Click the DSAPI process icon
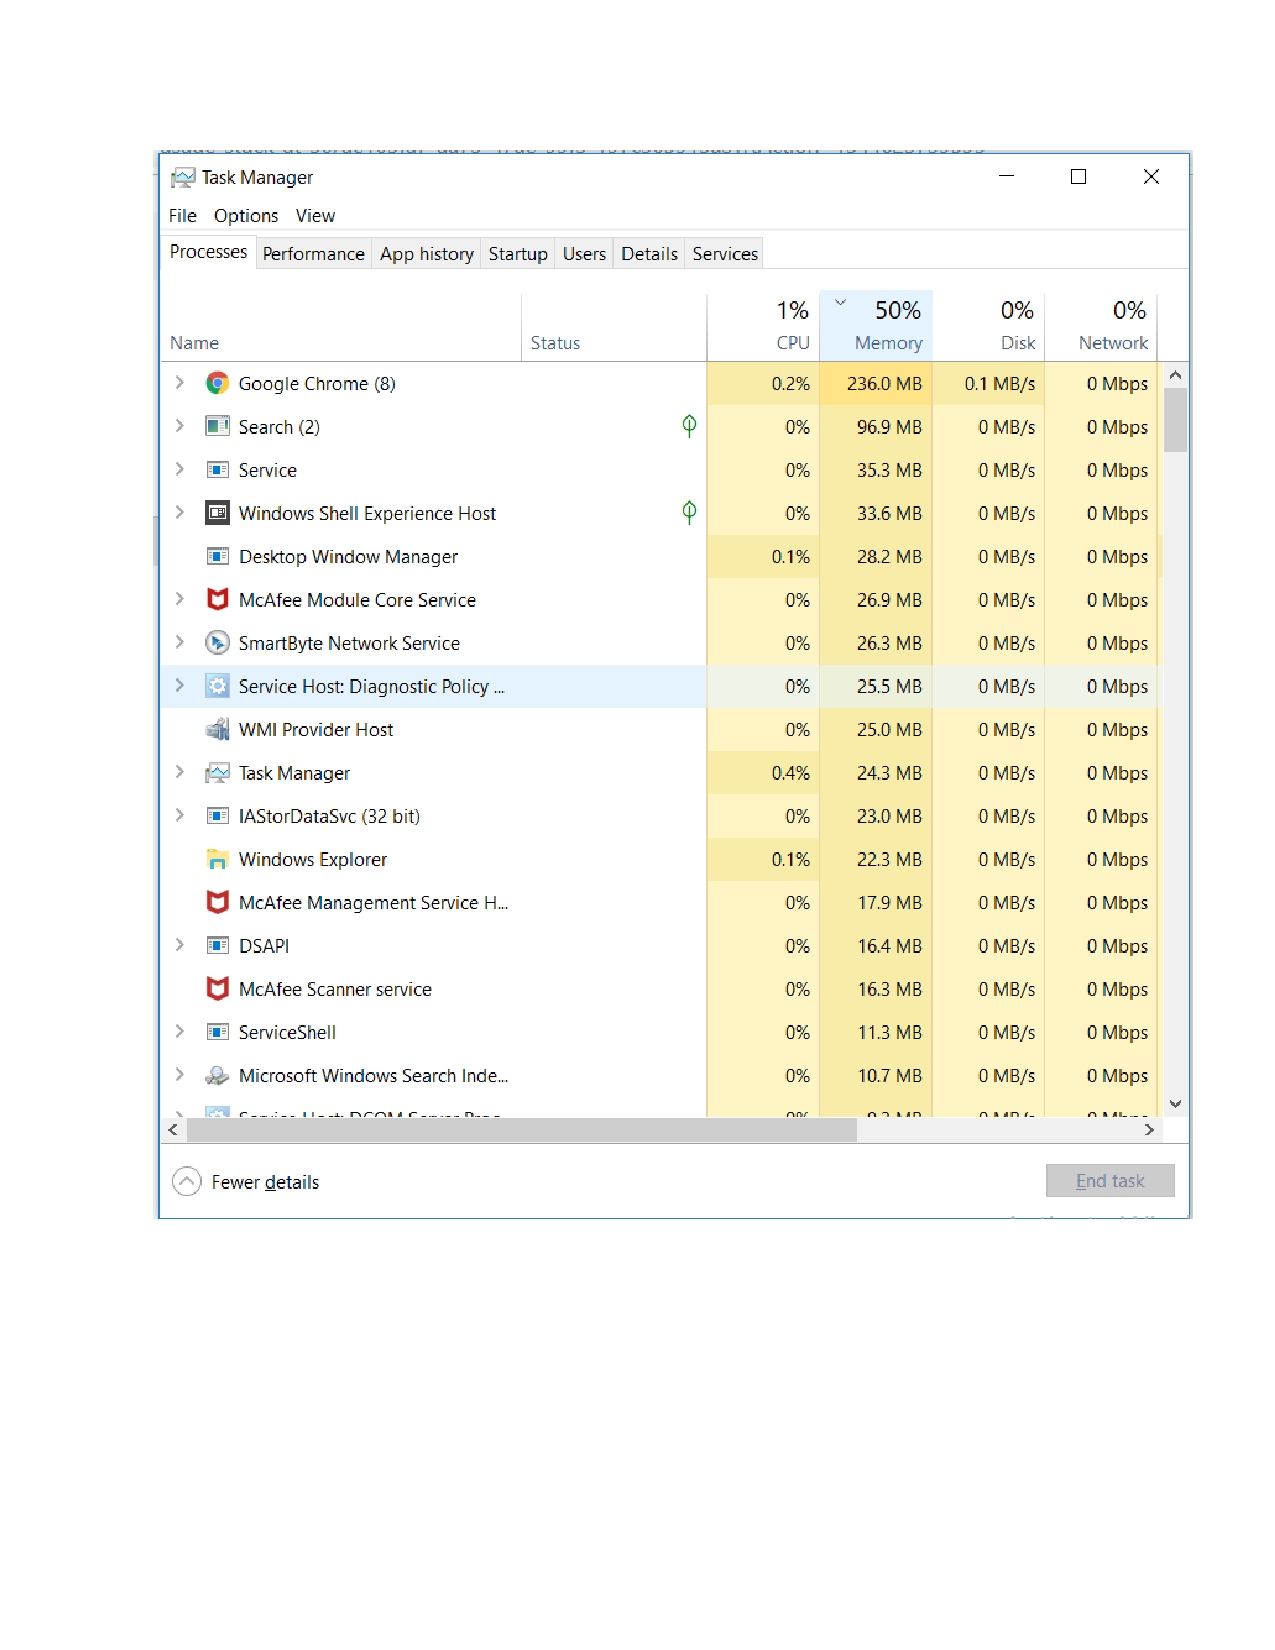1275x1650 pixels. click(x=217, y=946)
